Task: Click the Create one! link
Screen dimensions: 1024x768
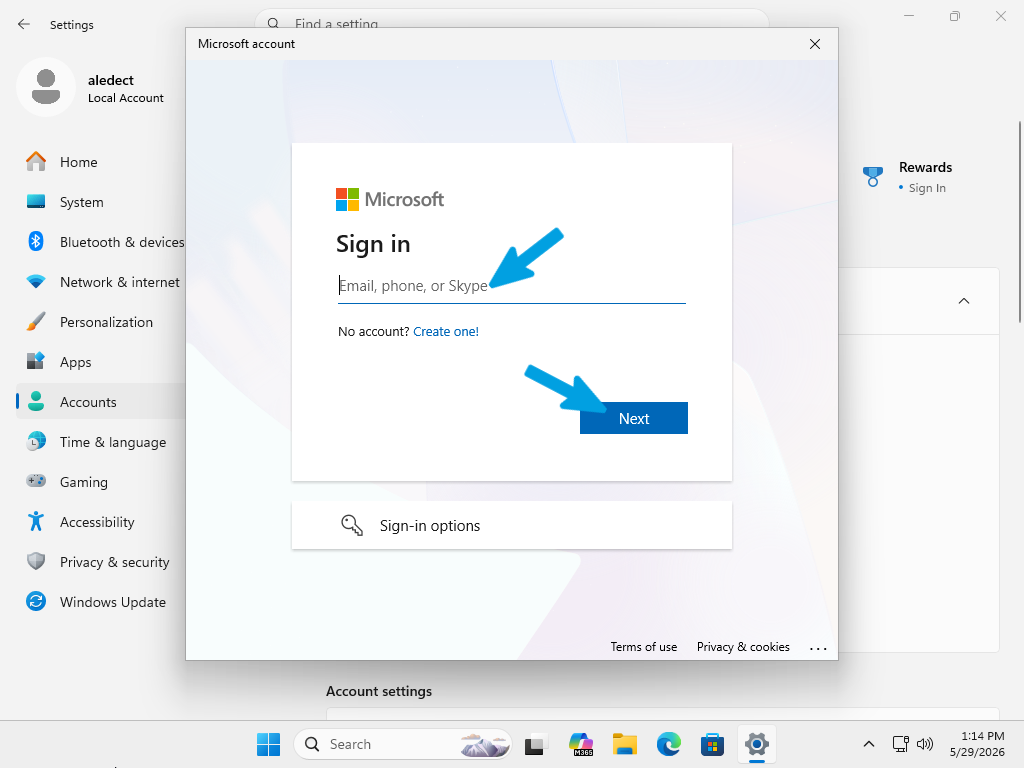Action: 446,331
